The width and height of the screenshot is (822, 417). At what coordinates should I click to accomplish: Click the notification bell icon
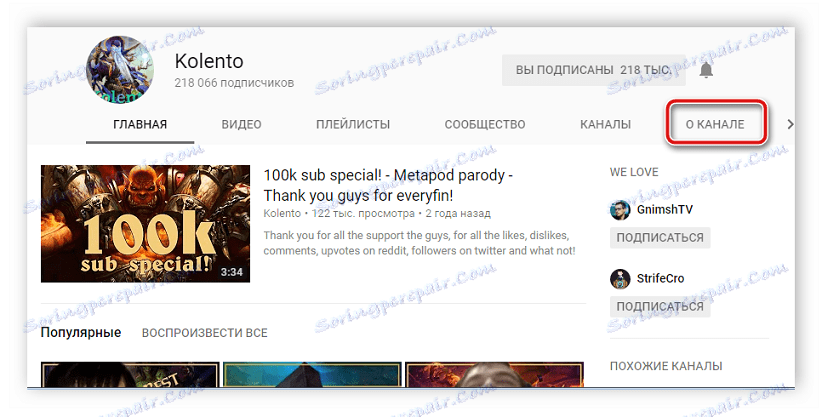click(x=706, y=70)
